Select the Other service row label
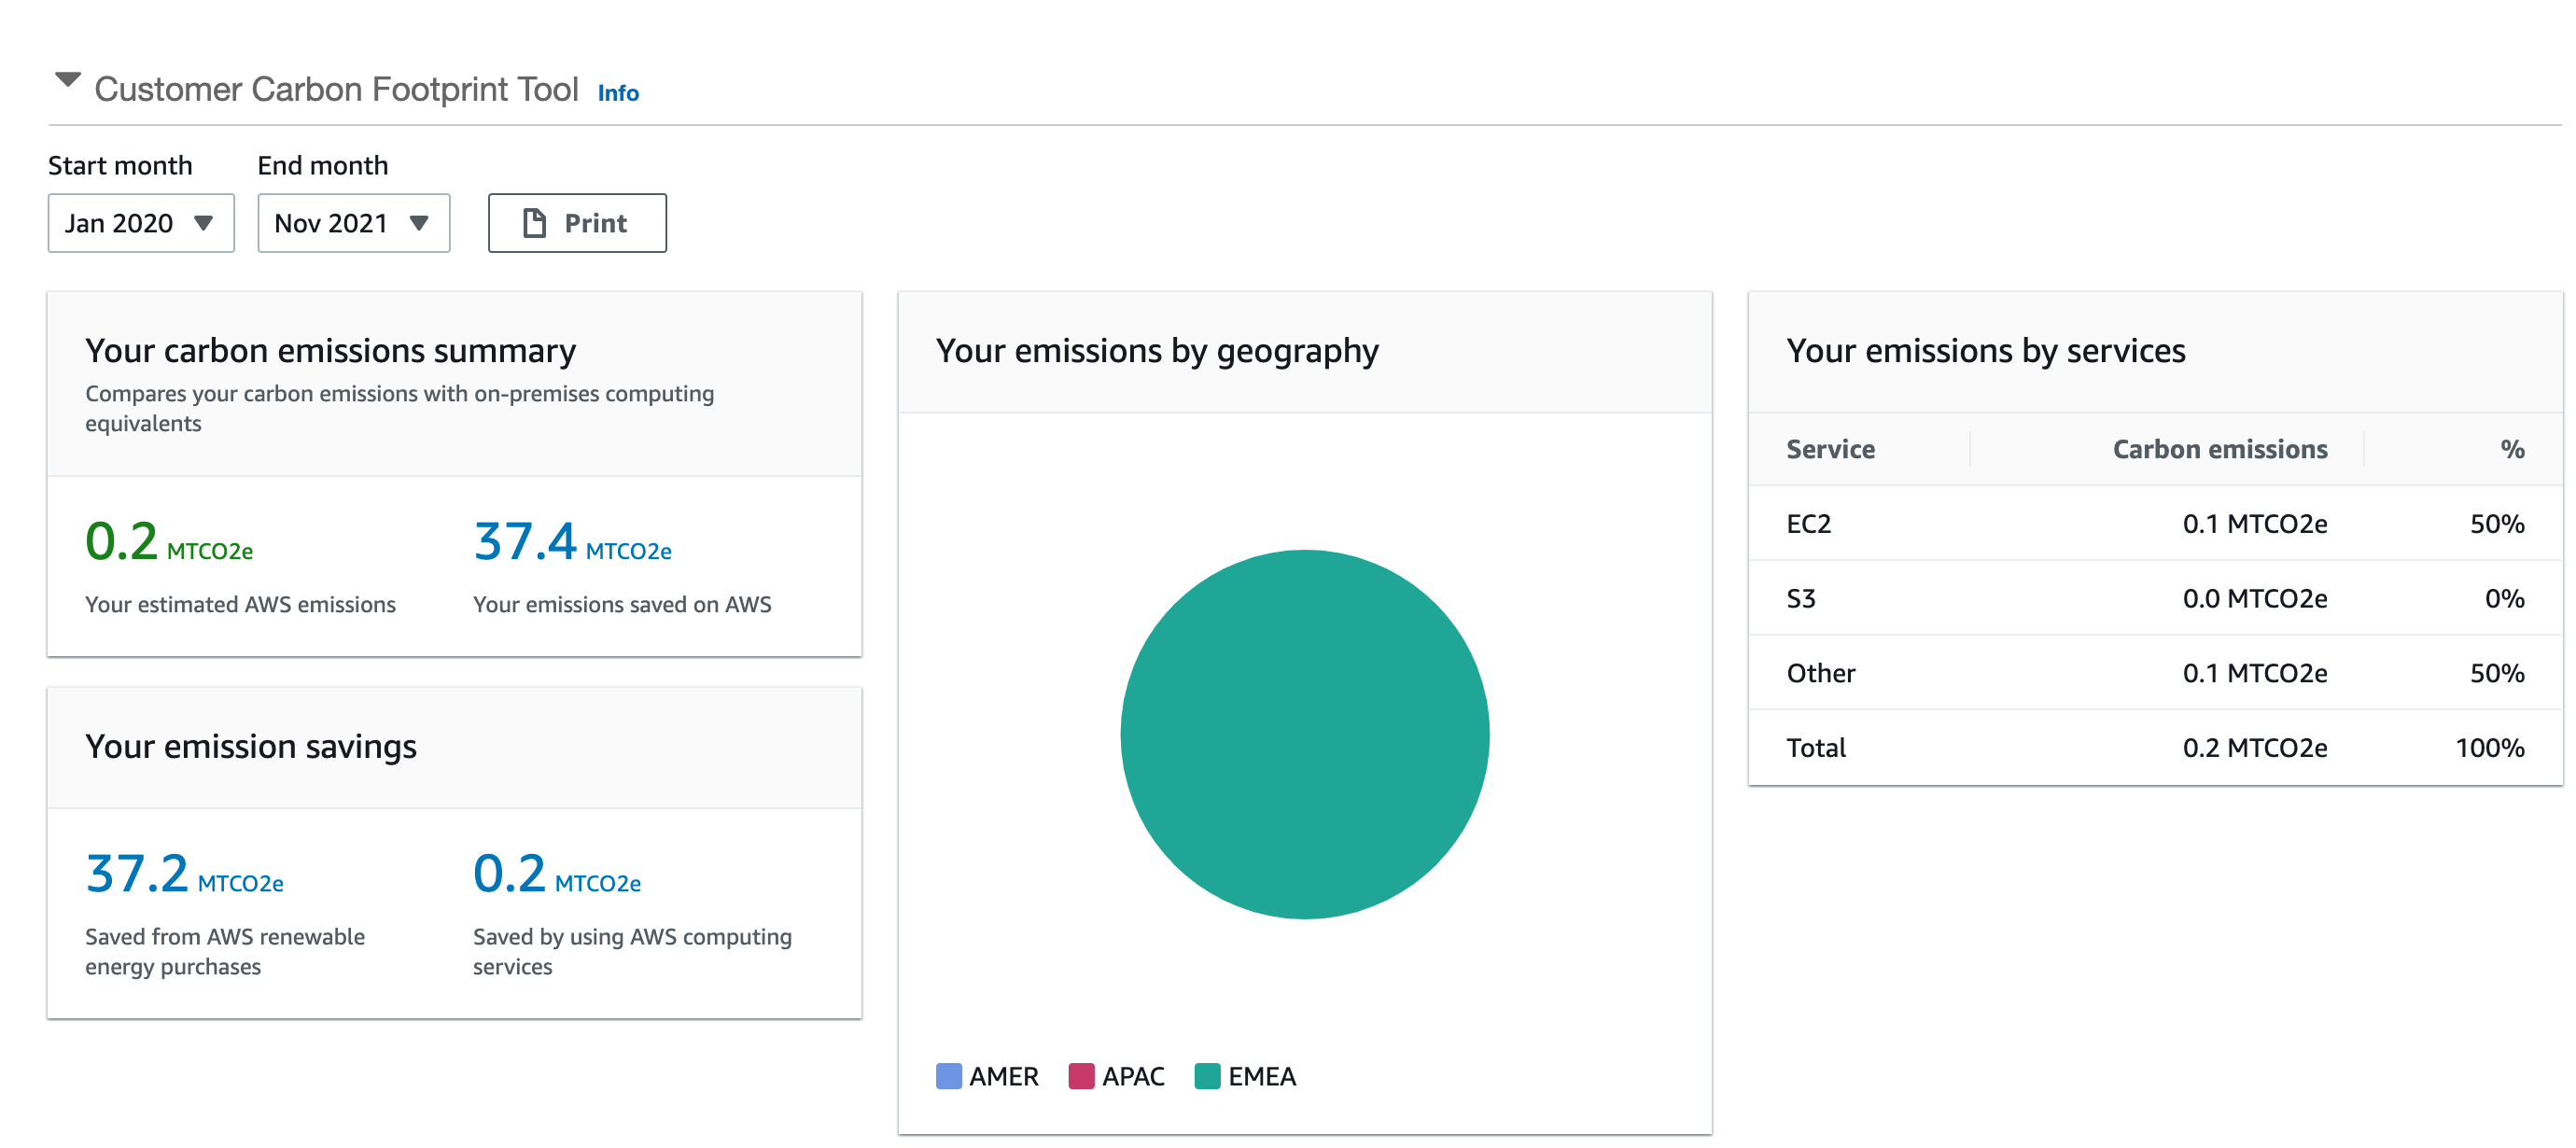2576x1148 pixels. pyautogui.click(x=1820, y=673)
